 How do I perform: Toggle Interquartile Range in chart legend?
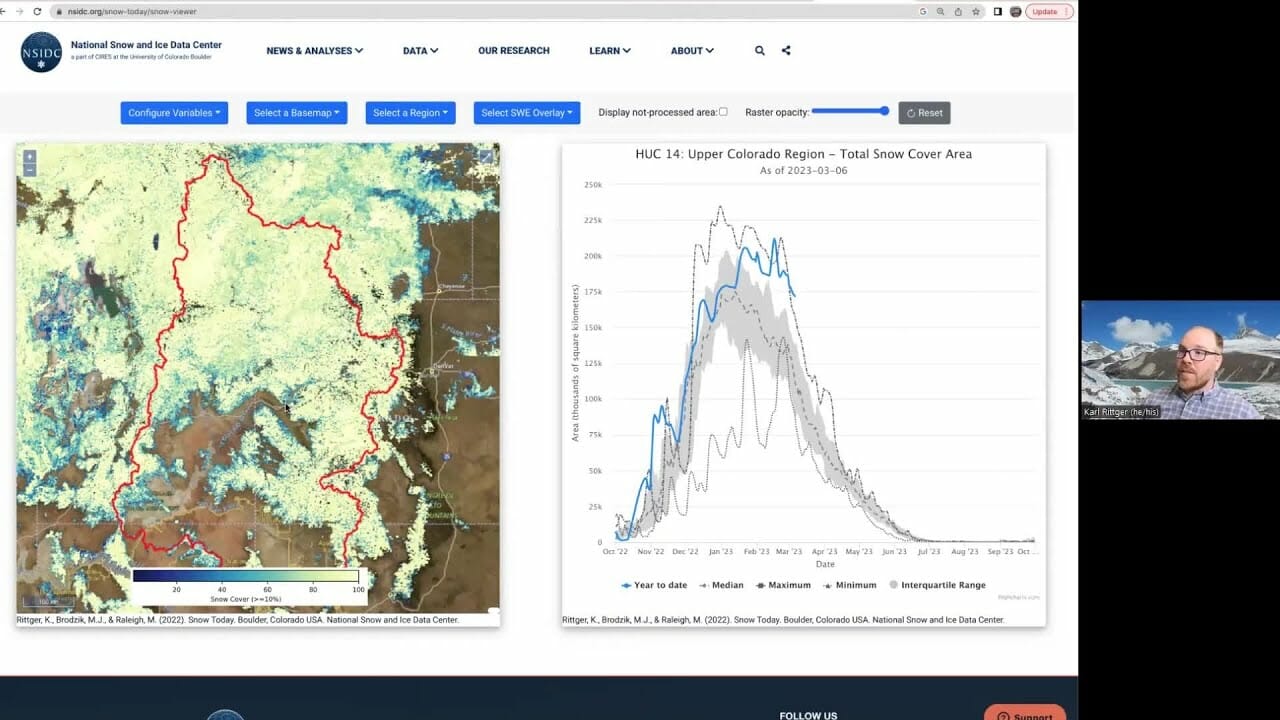coord(937,585)
